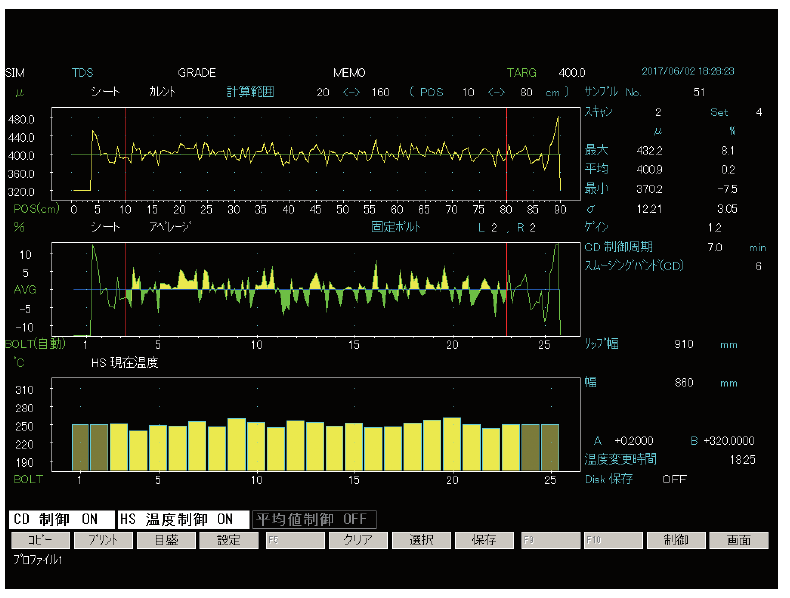
Task: Click the 最小 thickness value 370.2
Action: [x=649, y=189]
